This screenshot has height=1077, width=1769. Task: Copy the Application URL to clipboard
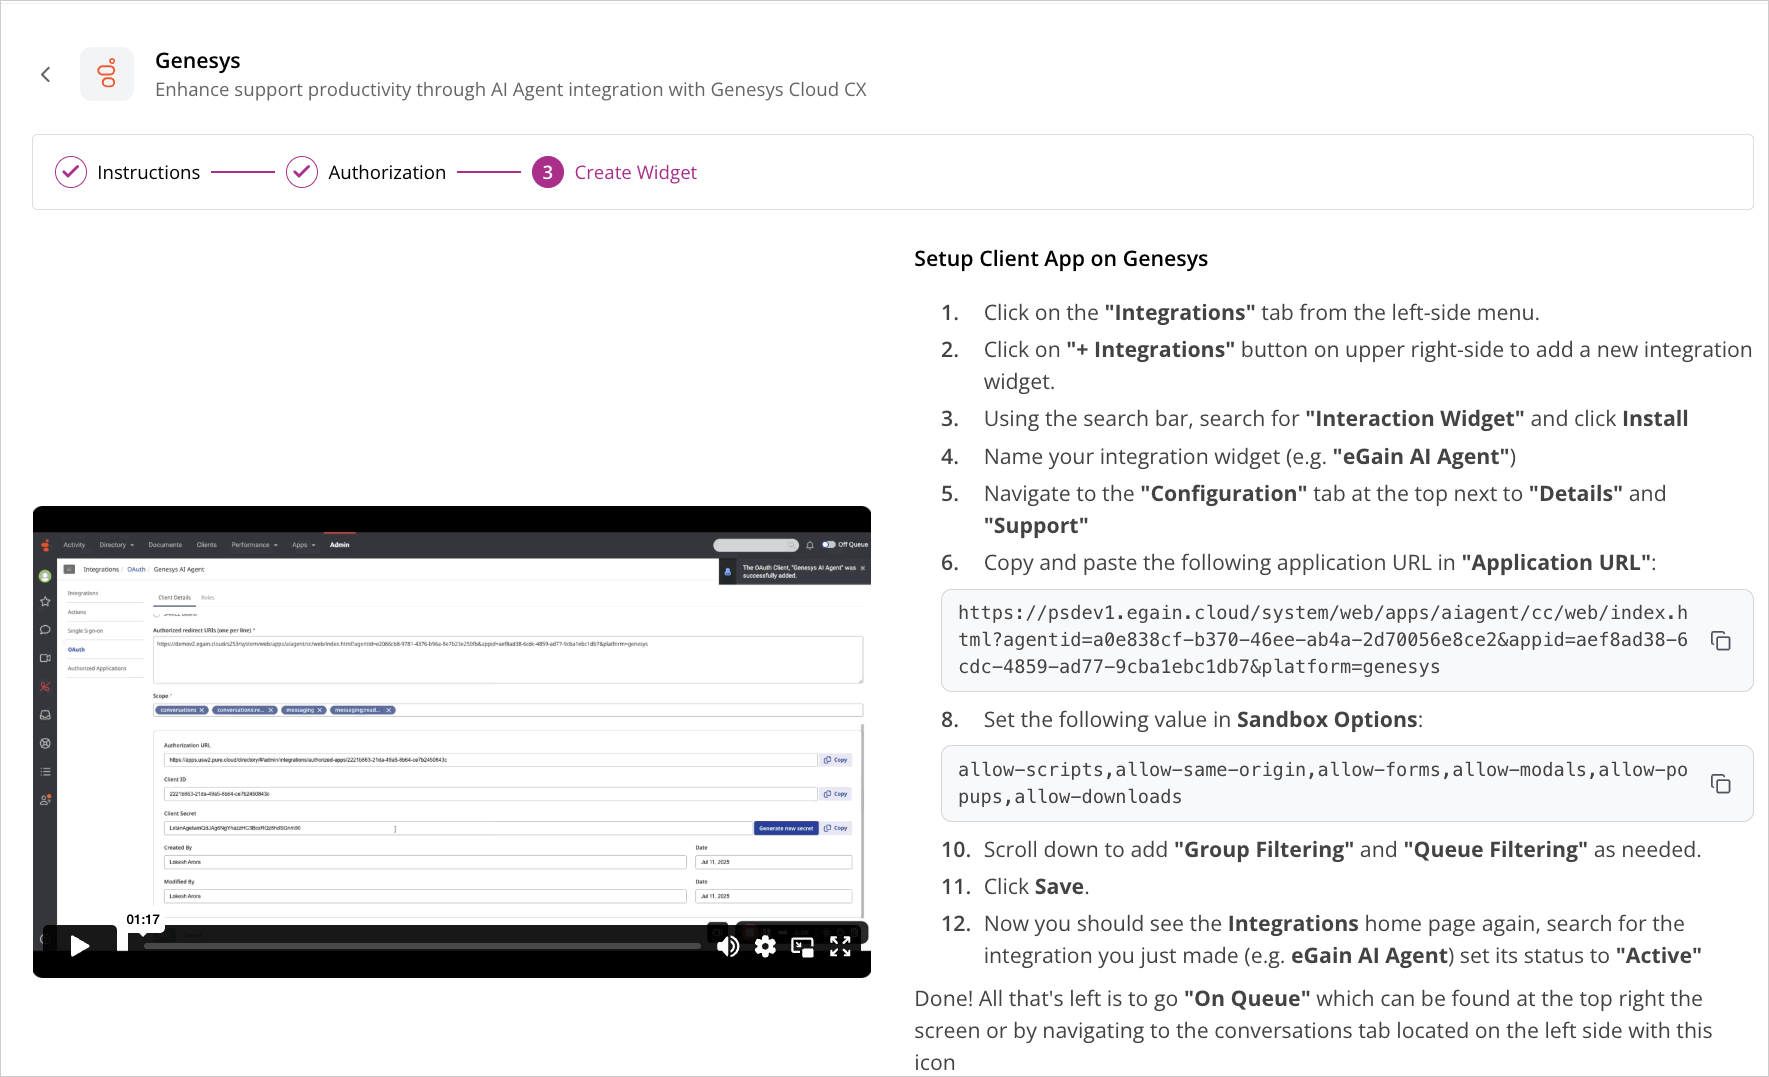pyautogui.click(x=1720, y=641)
